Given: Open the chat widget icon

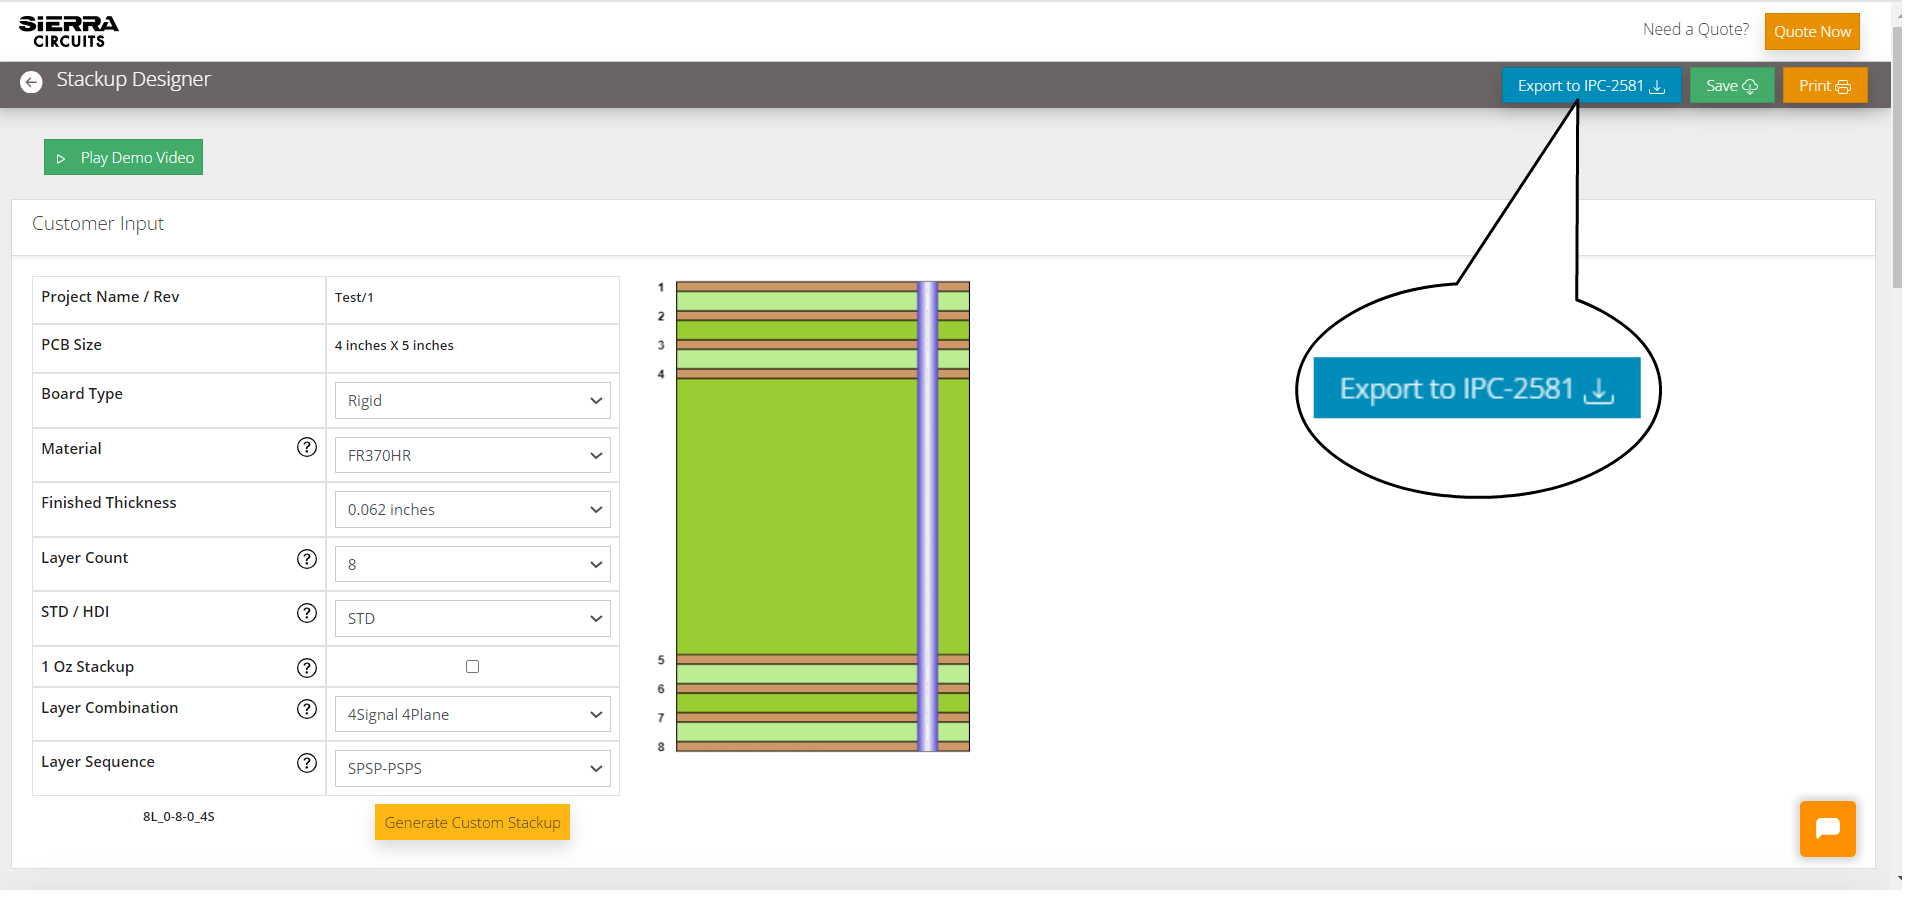Looking at the screenshot, I should pos(1827,828).
